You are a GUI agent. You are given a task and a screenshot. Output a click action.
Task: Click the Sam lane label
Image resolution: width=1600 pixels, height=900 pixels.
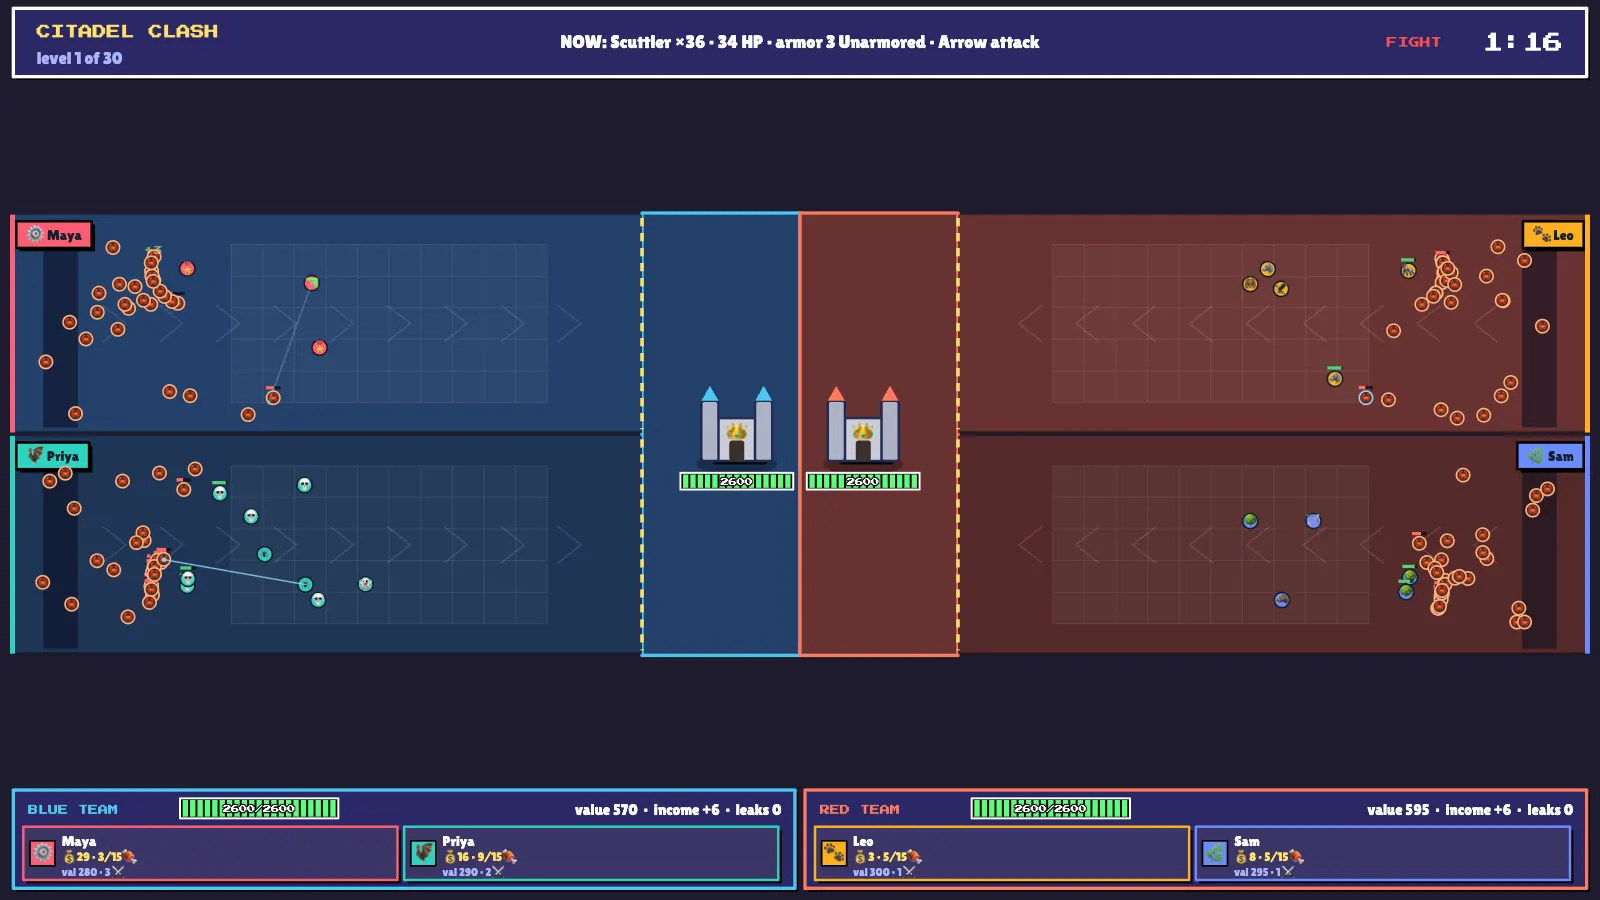click(x=1550, y=456)
